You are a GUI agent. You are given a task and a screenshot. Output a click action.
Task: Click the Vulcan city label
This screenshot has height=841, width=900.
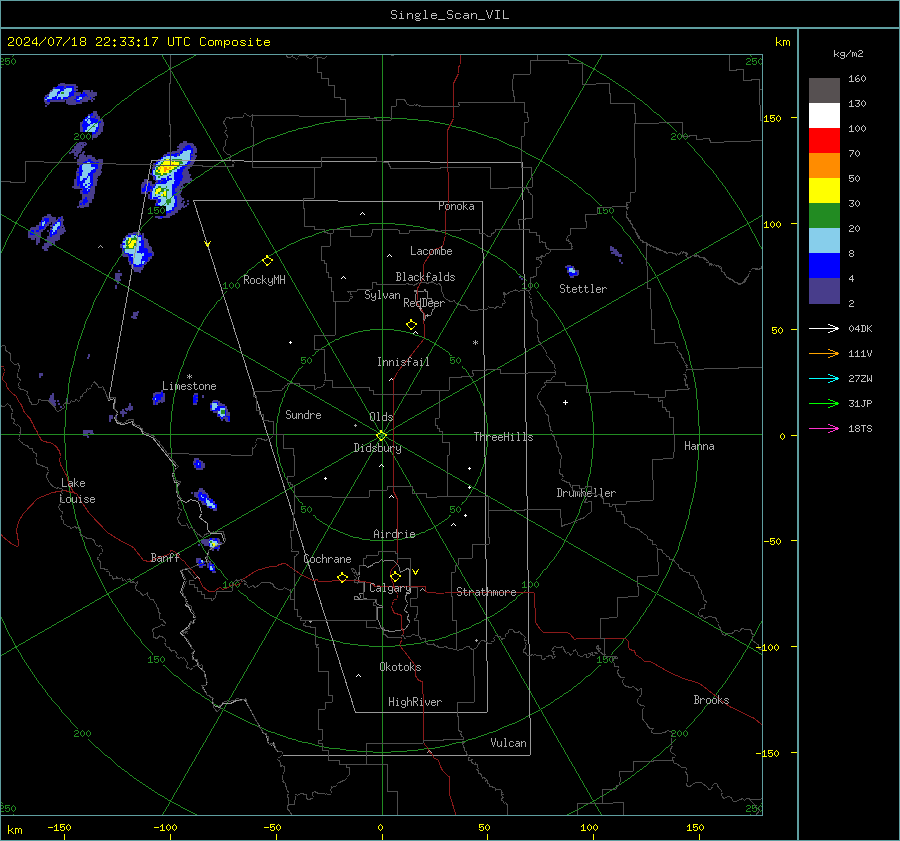click(508, 743)
